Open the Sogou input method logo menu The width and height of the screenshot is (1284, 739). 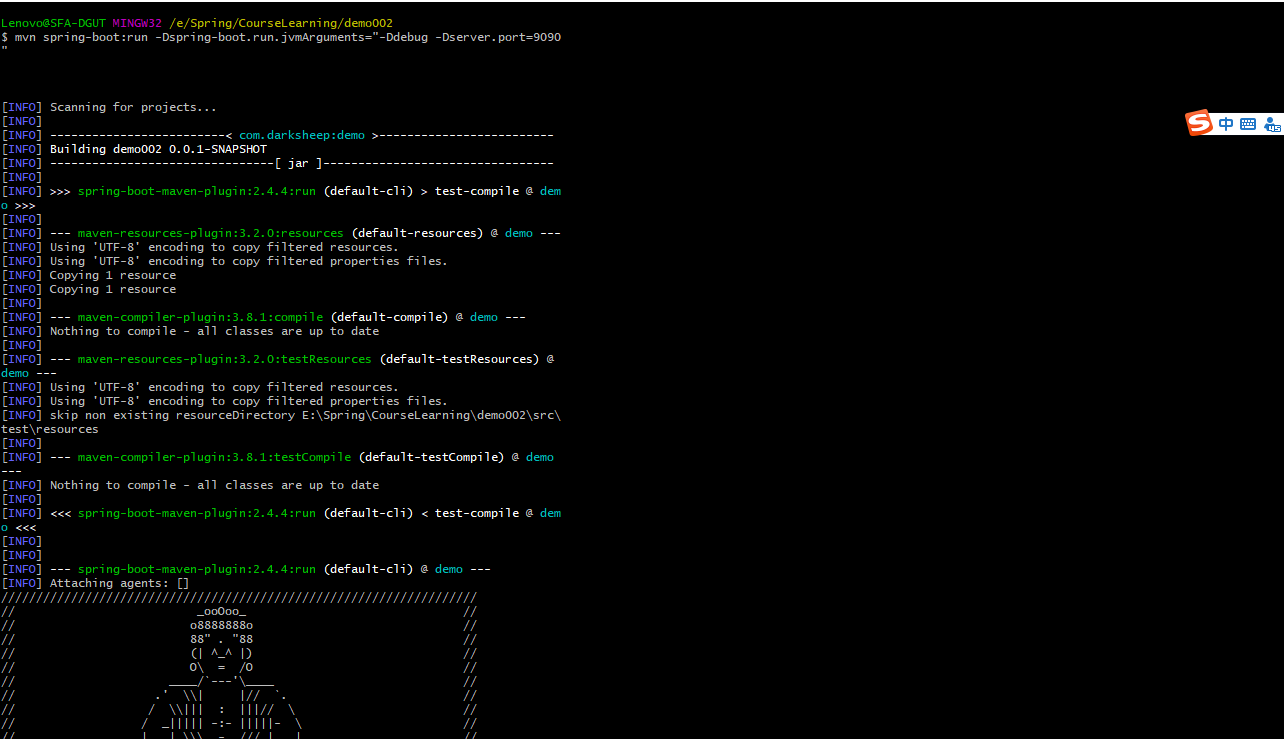pyautogui.click(x=1199, y=123)
